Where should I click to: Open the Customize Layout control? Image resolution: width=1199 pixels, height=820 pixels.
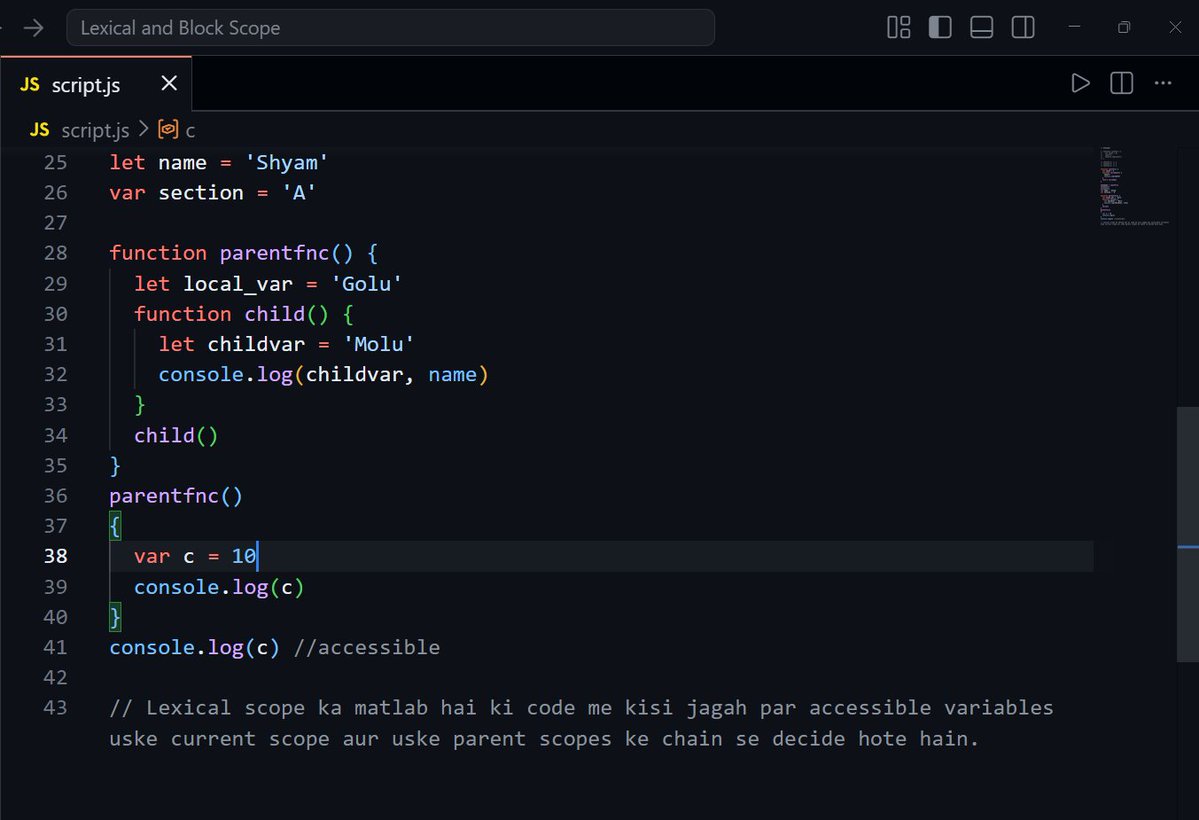tap(897, 27)
